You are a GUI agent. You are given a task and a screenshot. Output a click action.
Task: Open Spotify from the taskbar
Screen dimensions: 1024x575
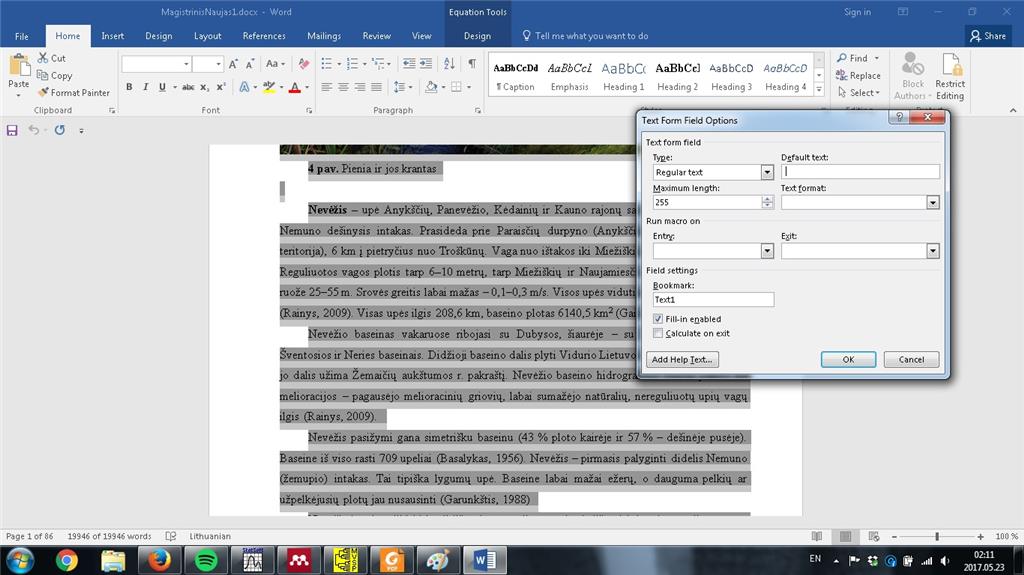point(206,561)
